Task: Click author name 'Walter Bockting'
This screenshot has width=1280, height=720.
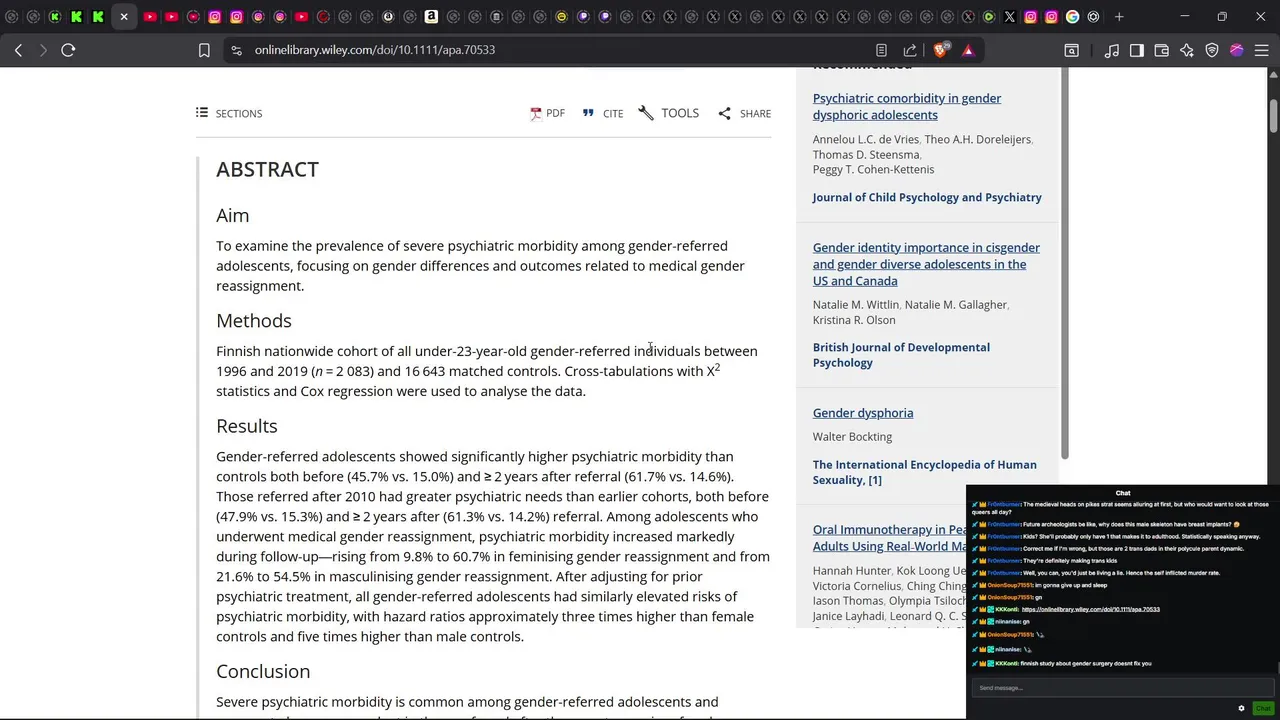Action: (852, 437)
